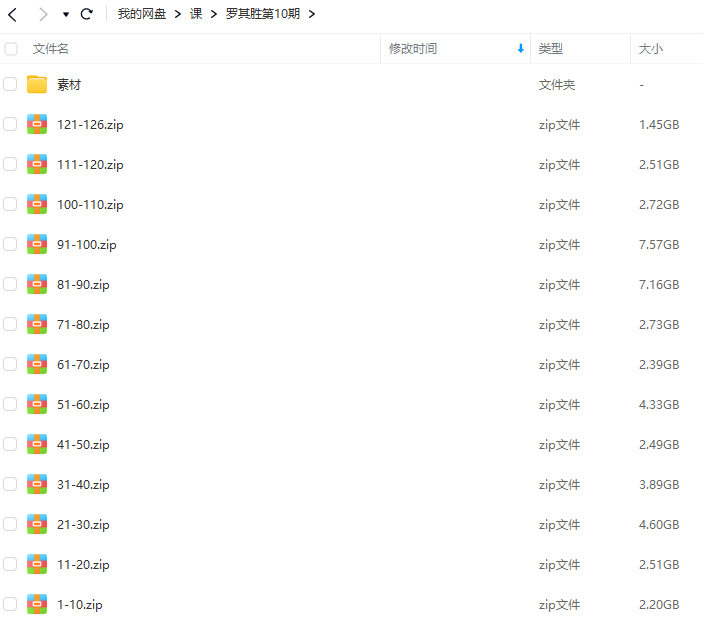Go to 我的网盘 in the breadcrumb
Screen dimensions: 703x625
tap(141, 14)
